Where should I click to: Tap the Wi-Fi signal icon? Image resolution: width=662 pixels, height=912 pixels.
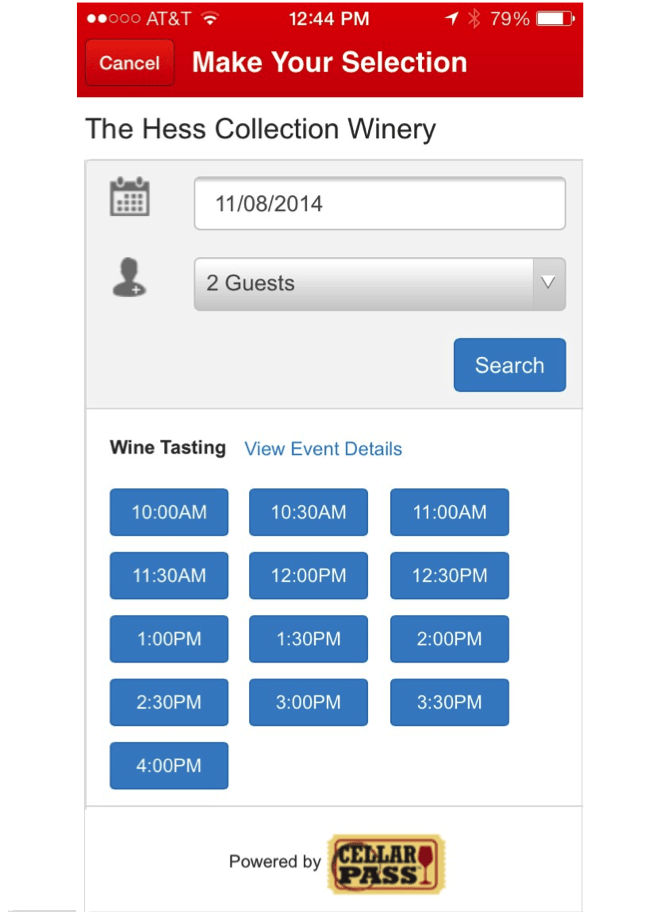pos(209,19)
